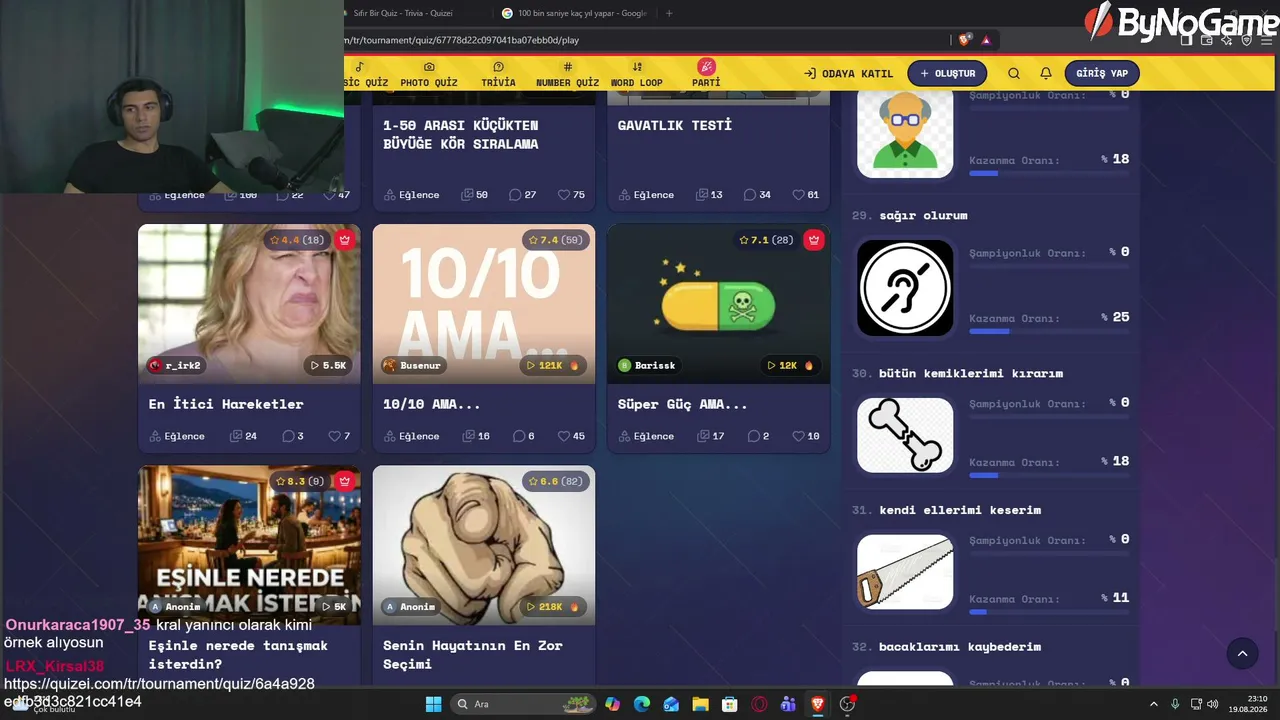Image resolution: width=1280 pixels, height=720 pixels.
Task: Click the crown badge on 'Eşinle nerede' card
Action: click(345, 481)
